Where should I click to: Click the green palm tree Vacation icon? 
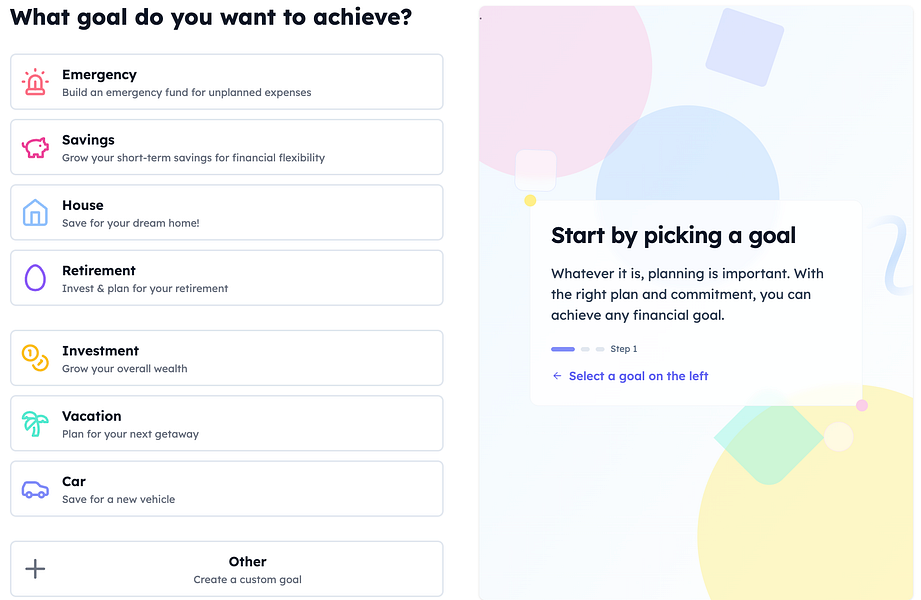(35, 423)
